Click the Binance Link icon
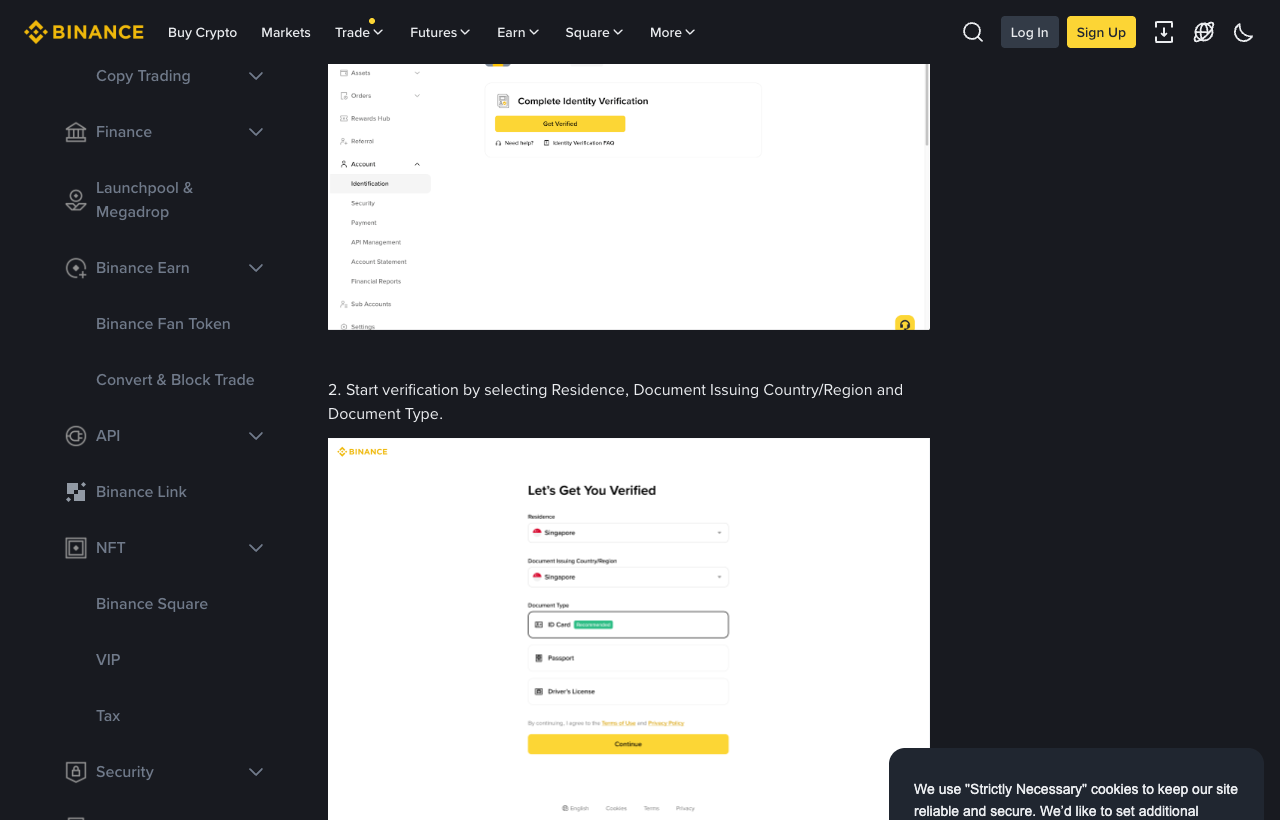This screenshot has height=820, width=1280. point(76,492)
